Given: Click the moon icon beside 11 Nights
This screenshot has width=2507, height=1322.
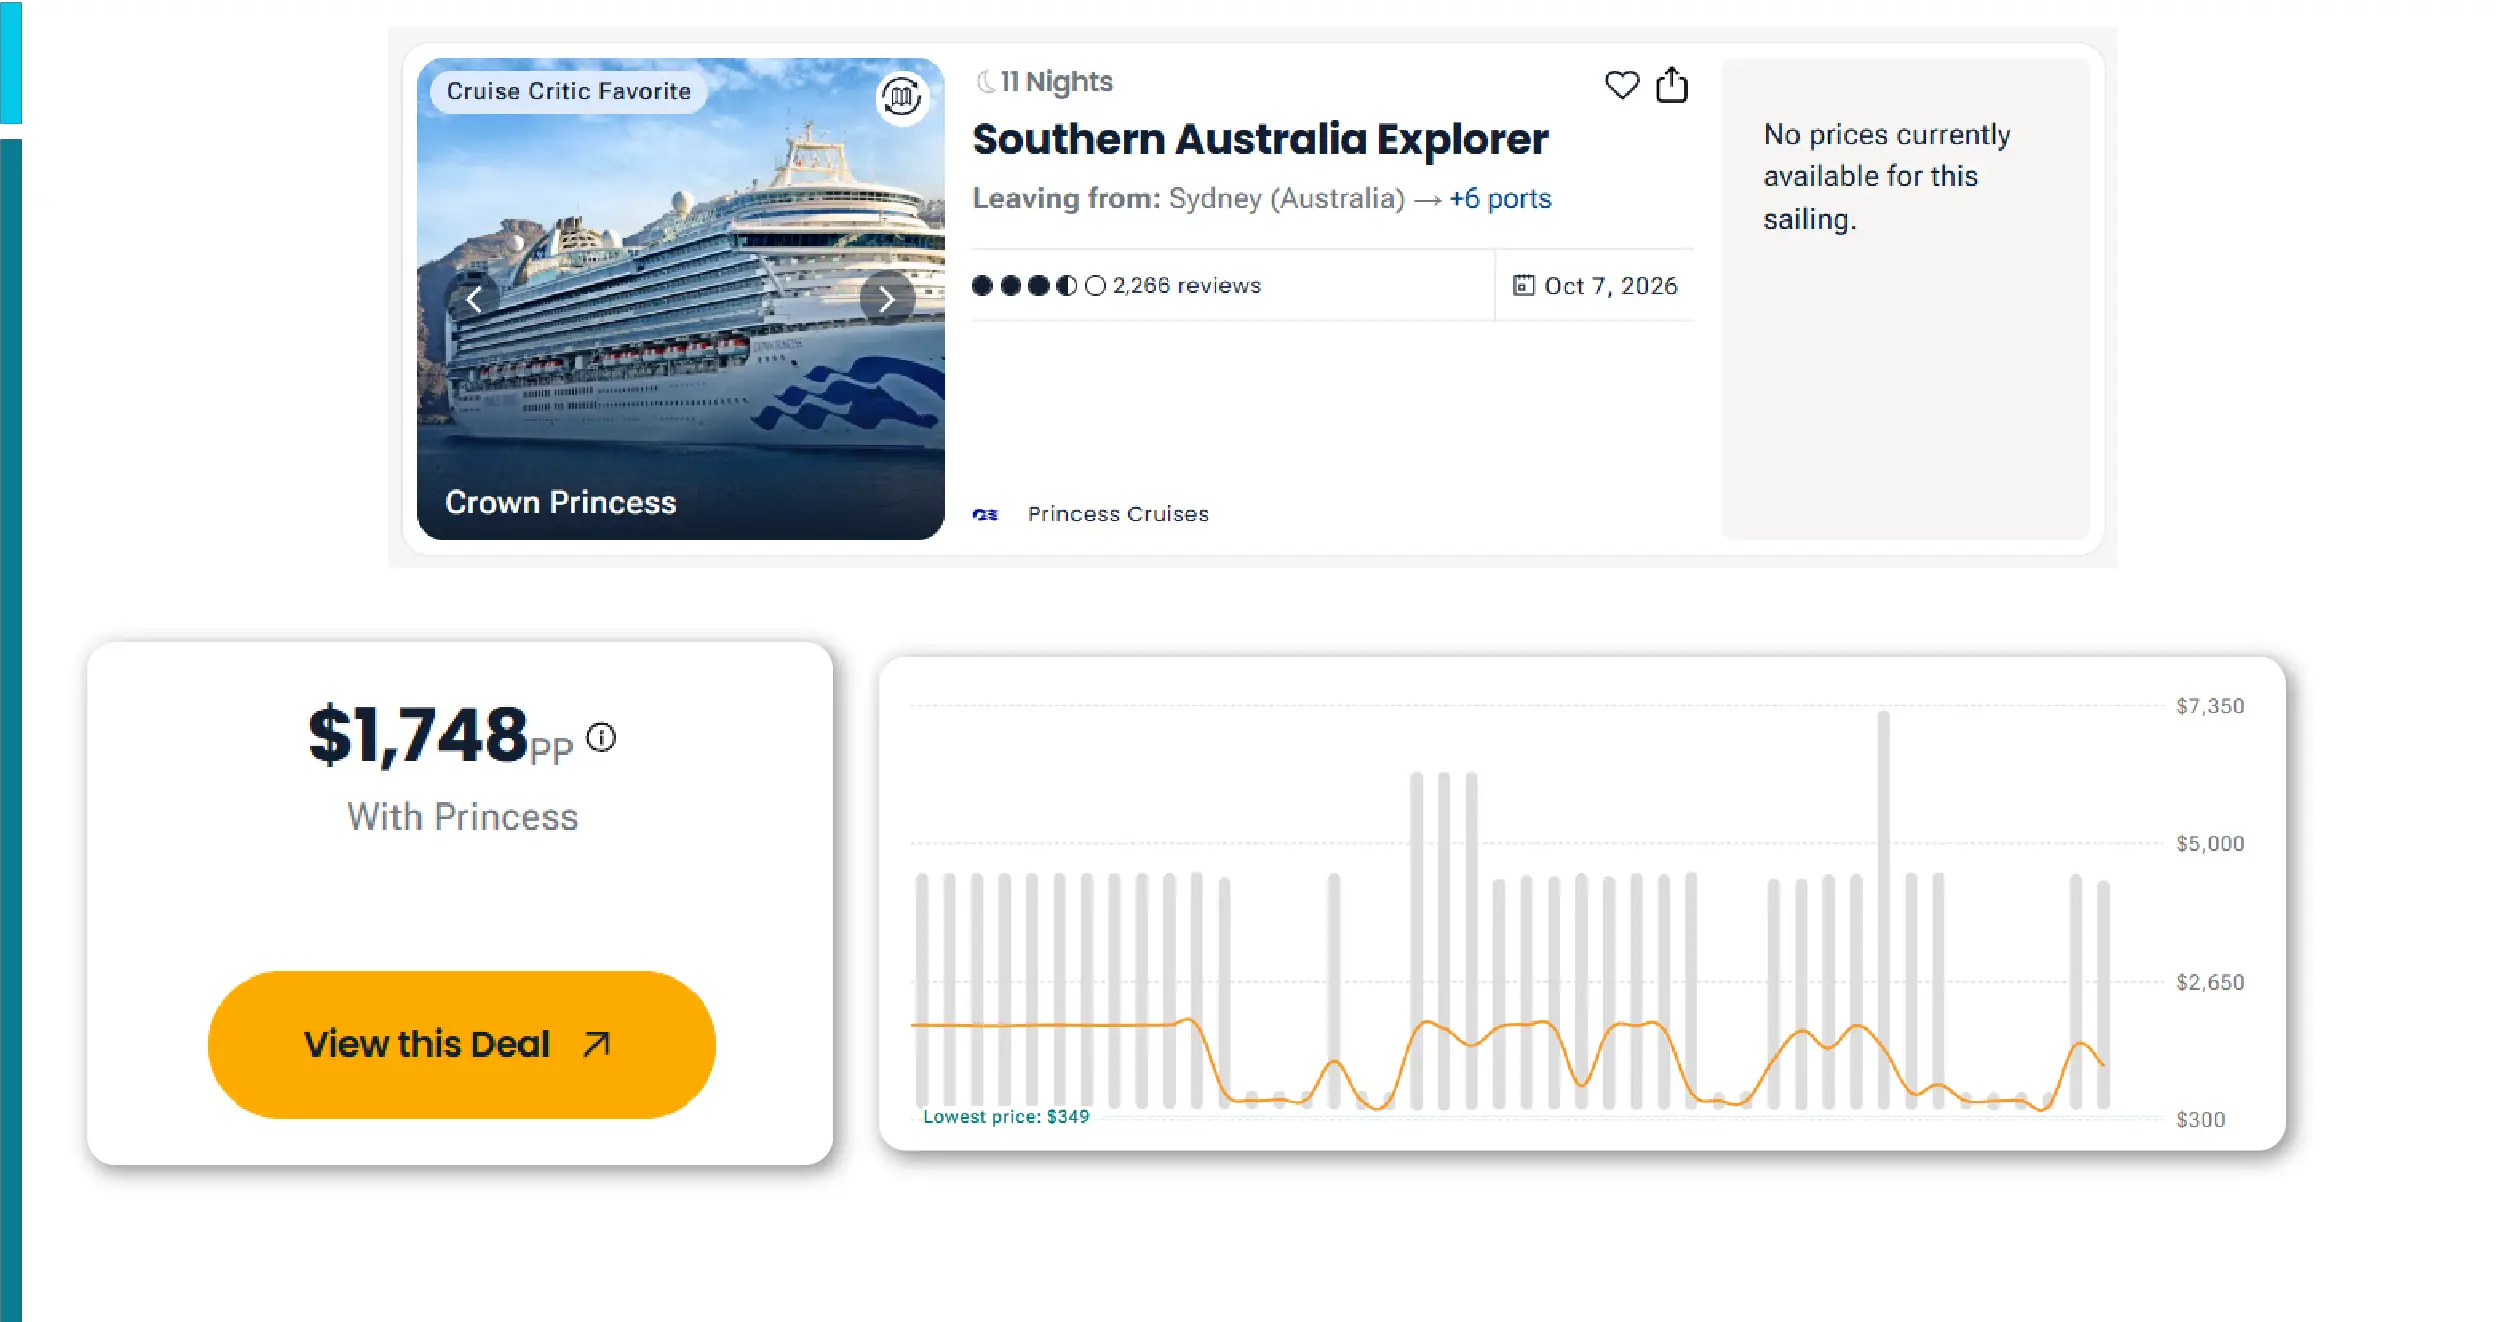Looking at the screenshot, I should 985,81.
